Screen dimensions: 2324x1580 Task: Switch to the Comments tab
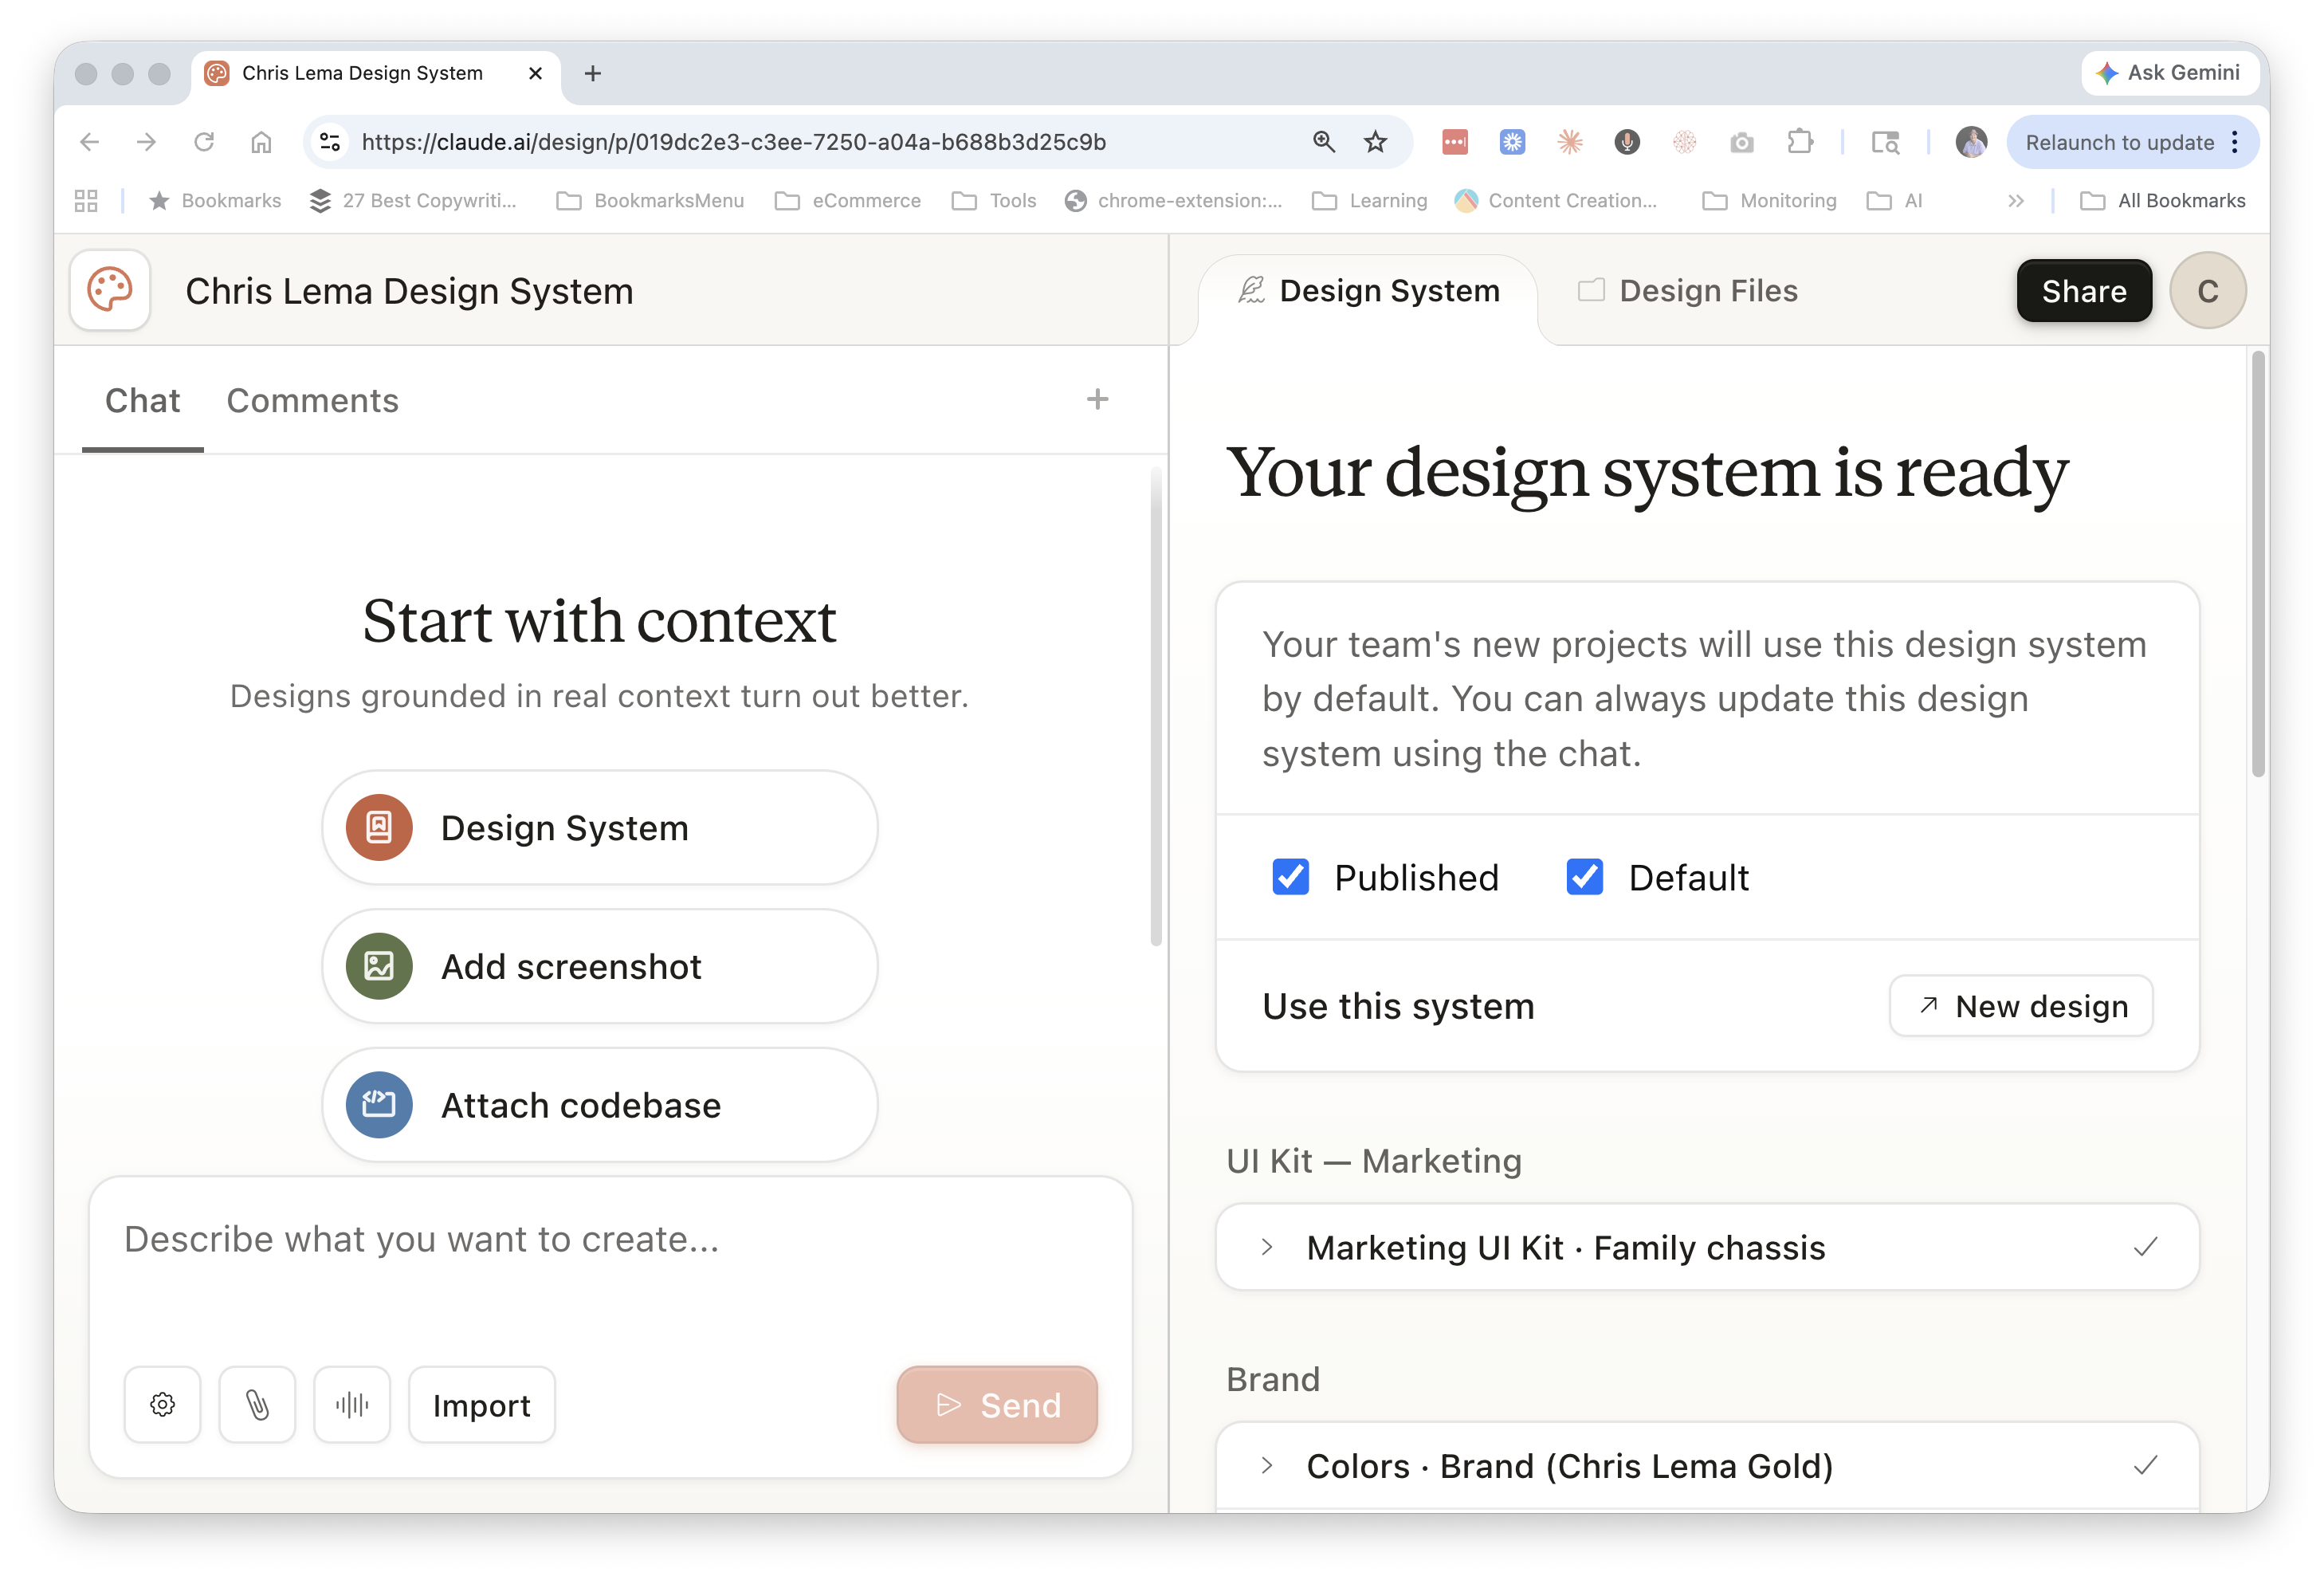(x=312, y=400)
